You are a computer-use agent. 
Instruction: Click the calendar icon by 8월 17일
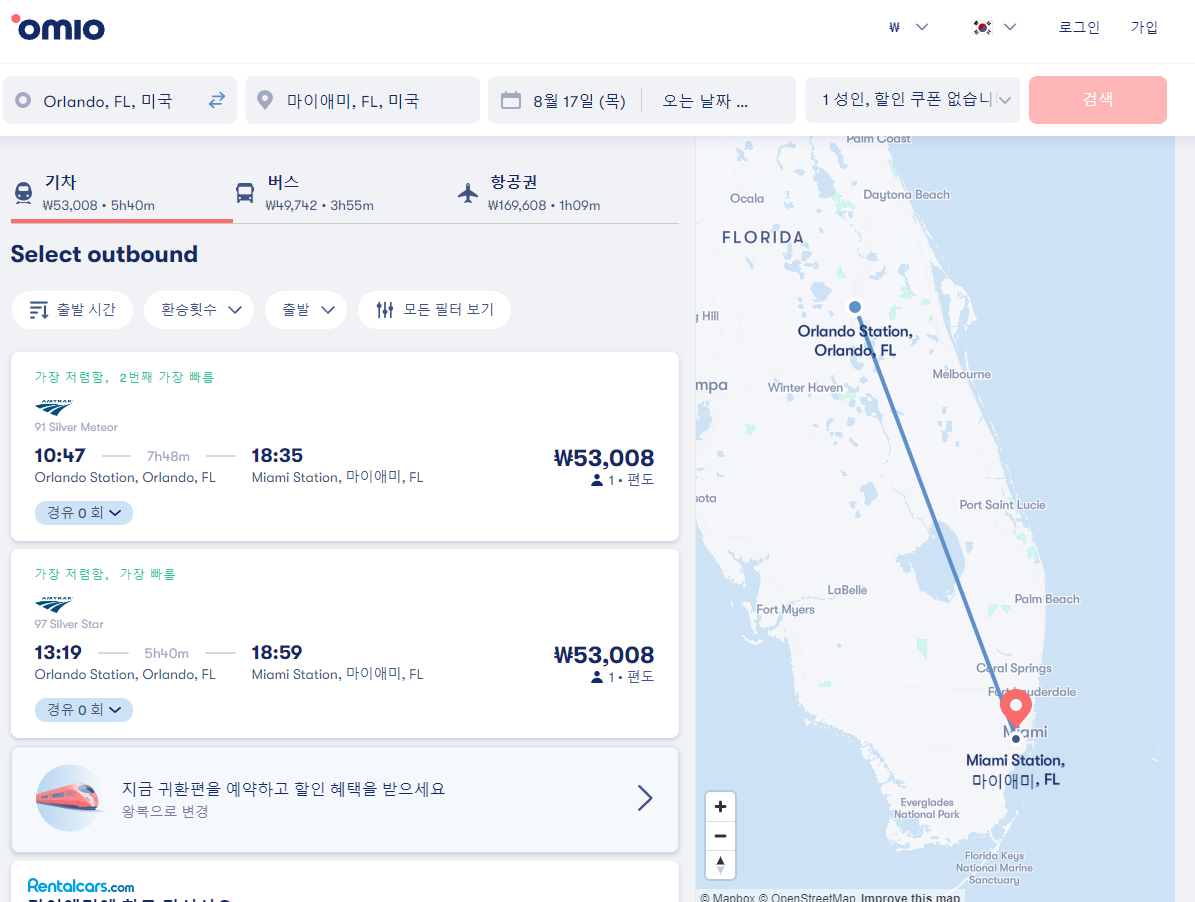pyautogui.click(x=511, y=100)
